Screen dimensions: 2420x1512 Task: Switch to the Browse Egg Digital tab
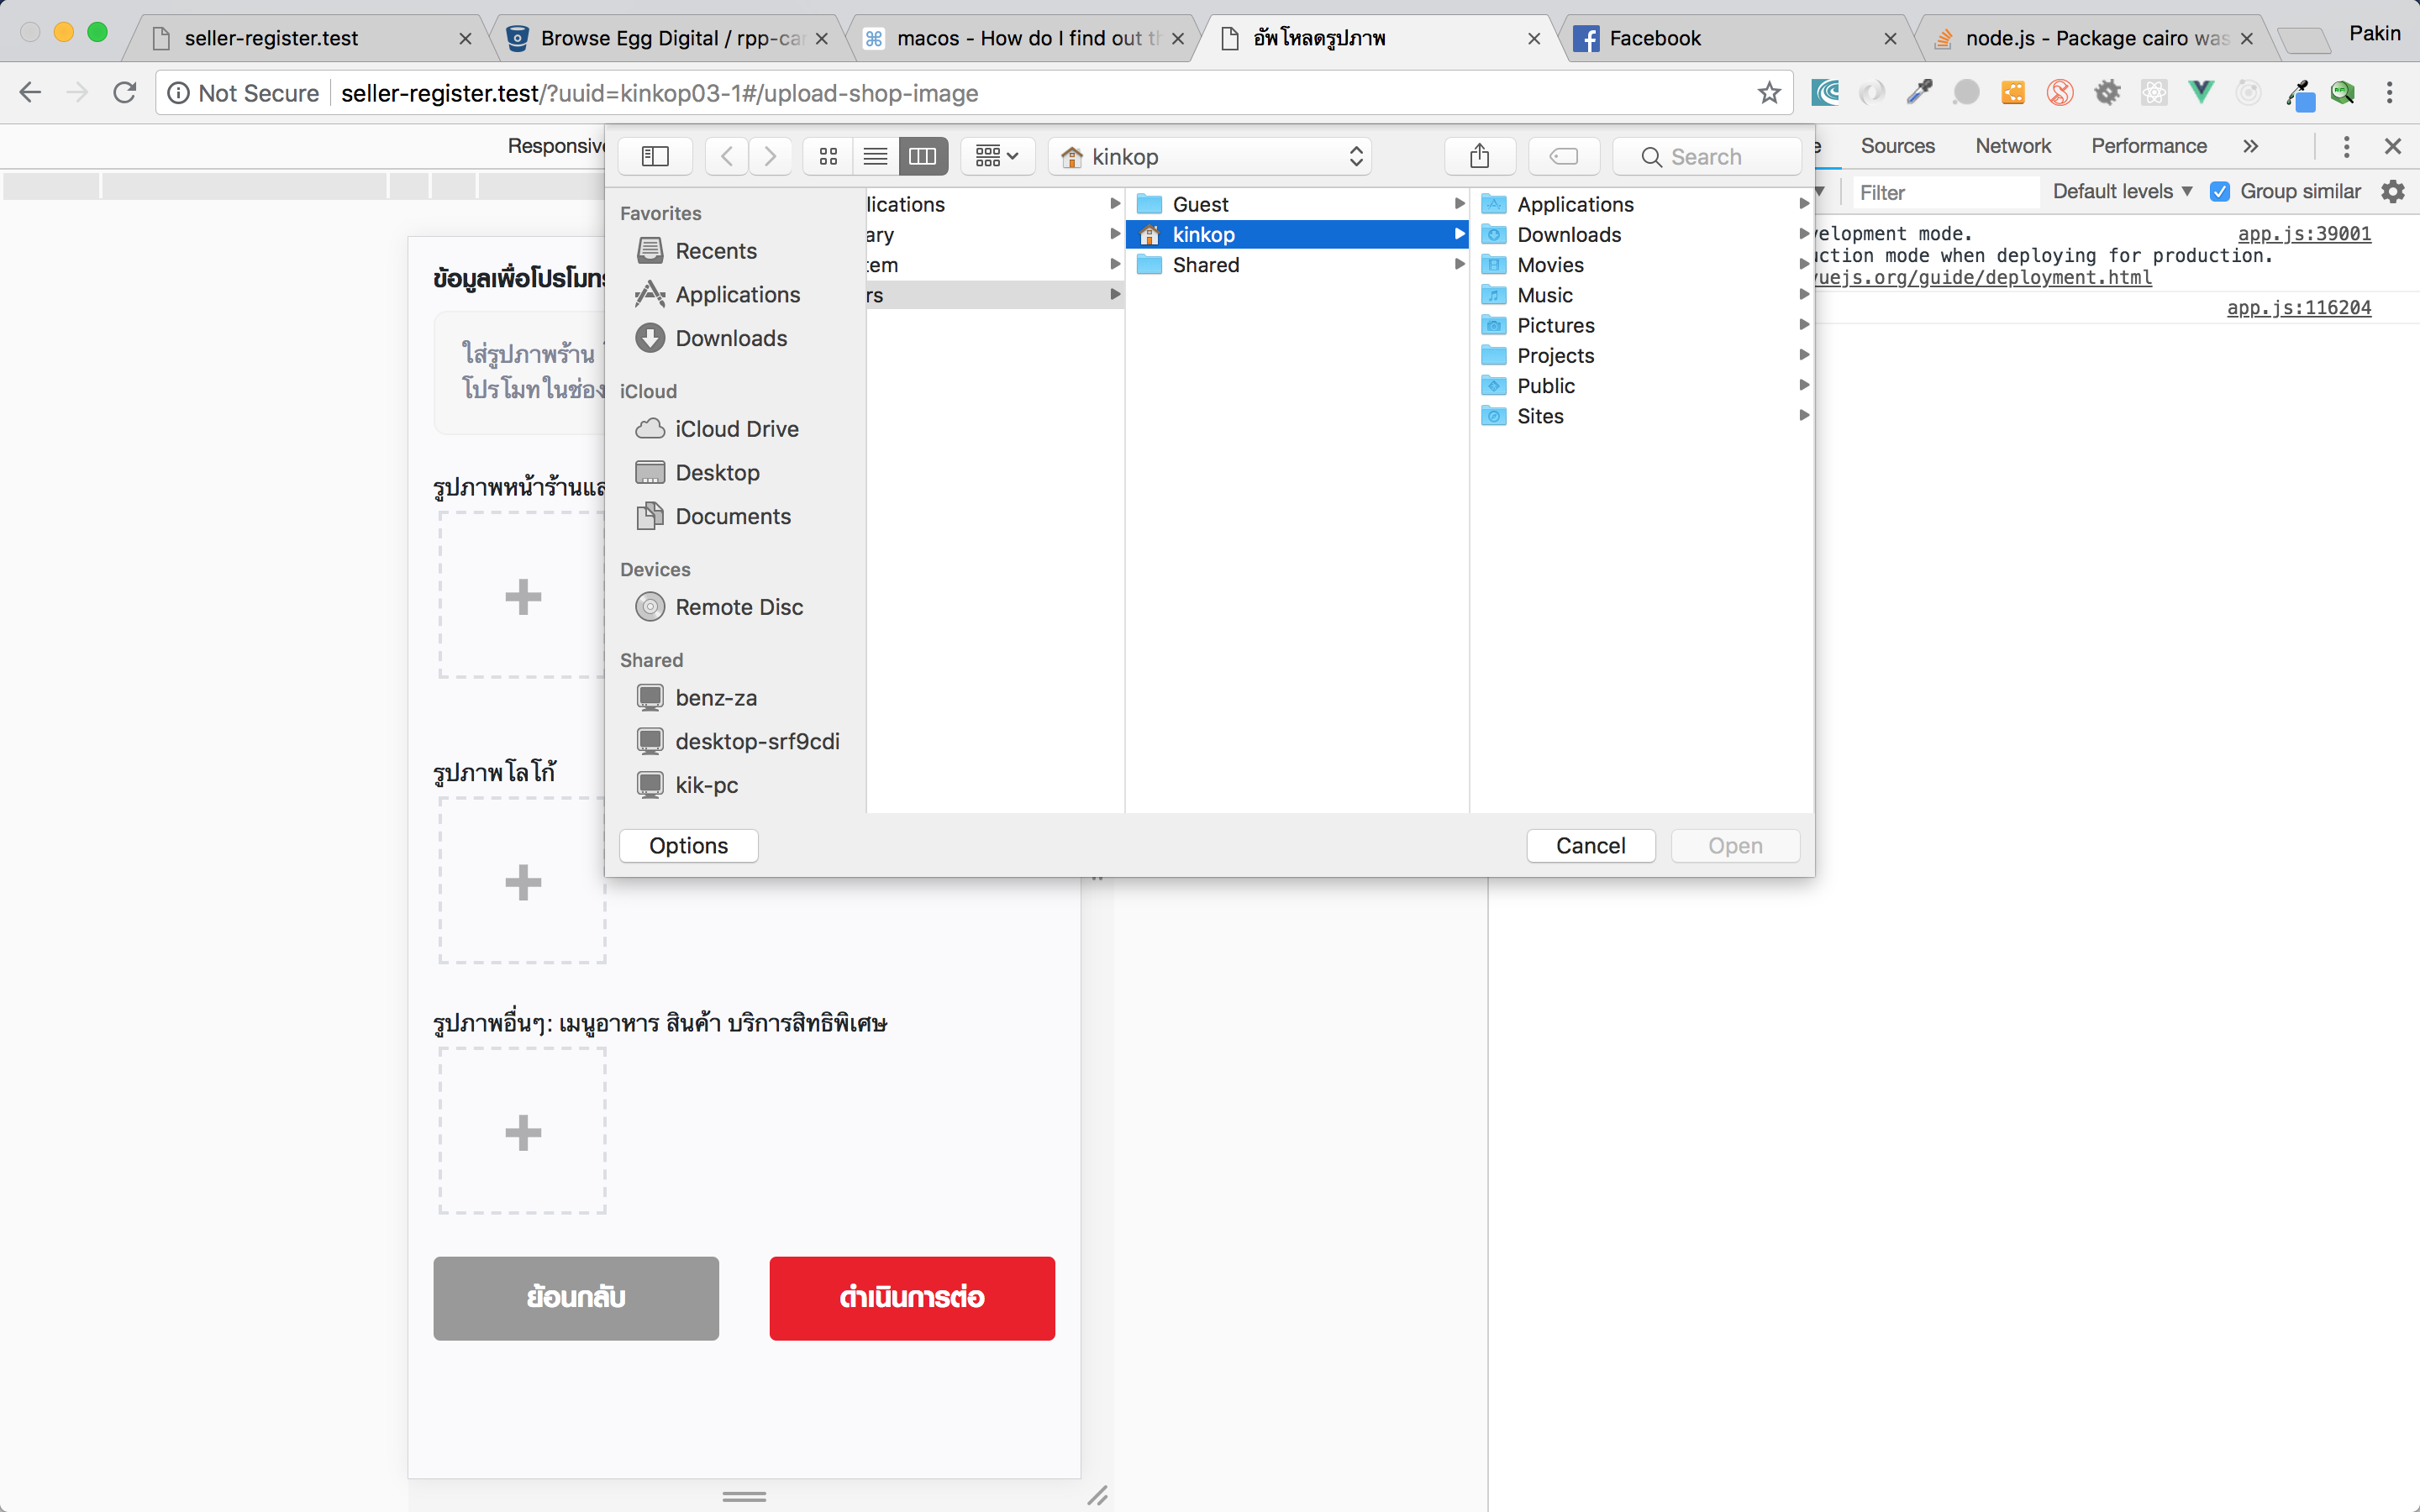(x=670, y=38)
